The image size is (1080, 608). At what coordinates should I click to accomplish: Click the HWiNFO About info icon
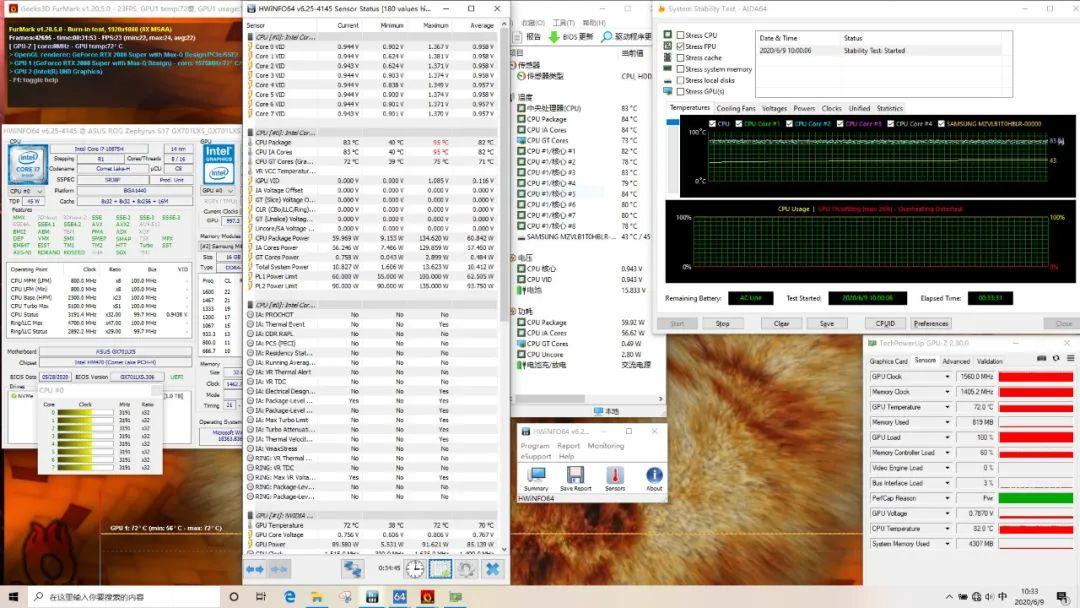click(x=654, y=475)
